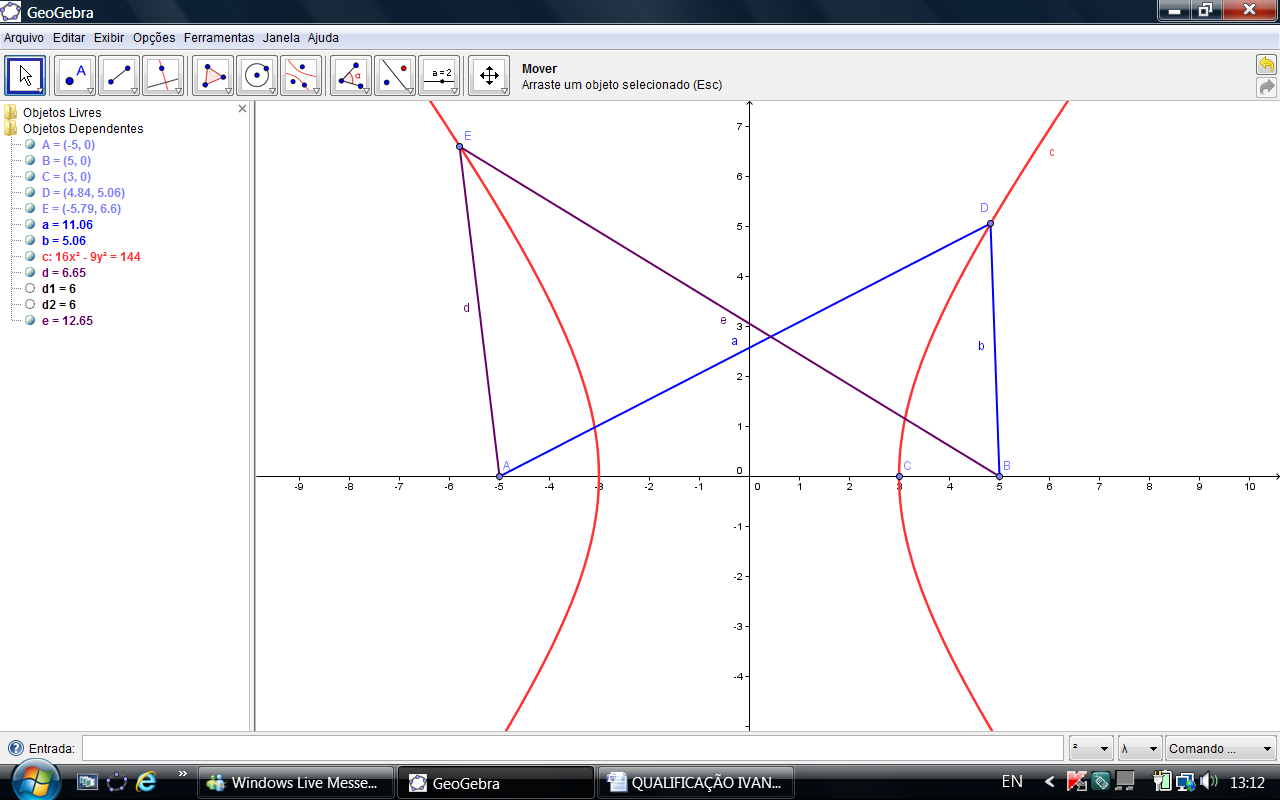Image resolution: width=1280 pixels, height=800 pixels.
Task: Select the Mover arrow tool
Action: 25,76
